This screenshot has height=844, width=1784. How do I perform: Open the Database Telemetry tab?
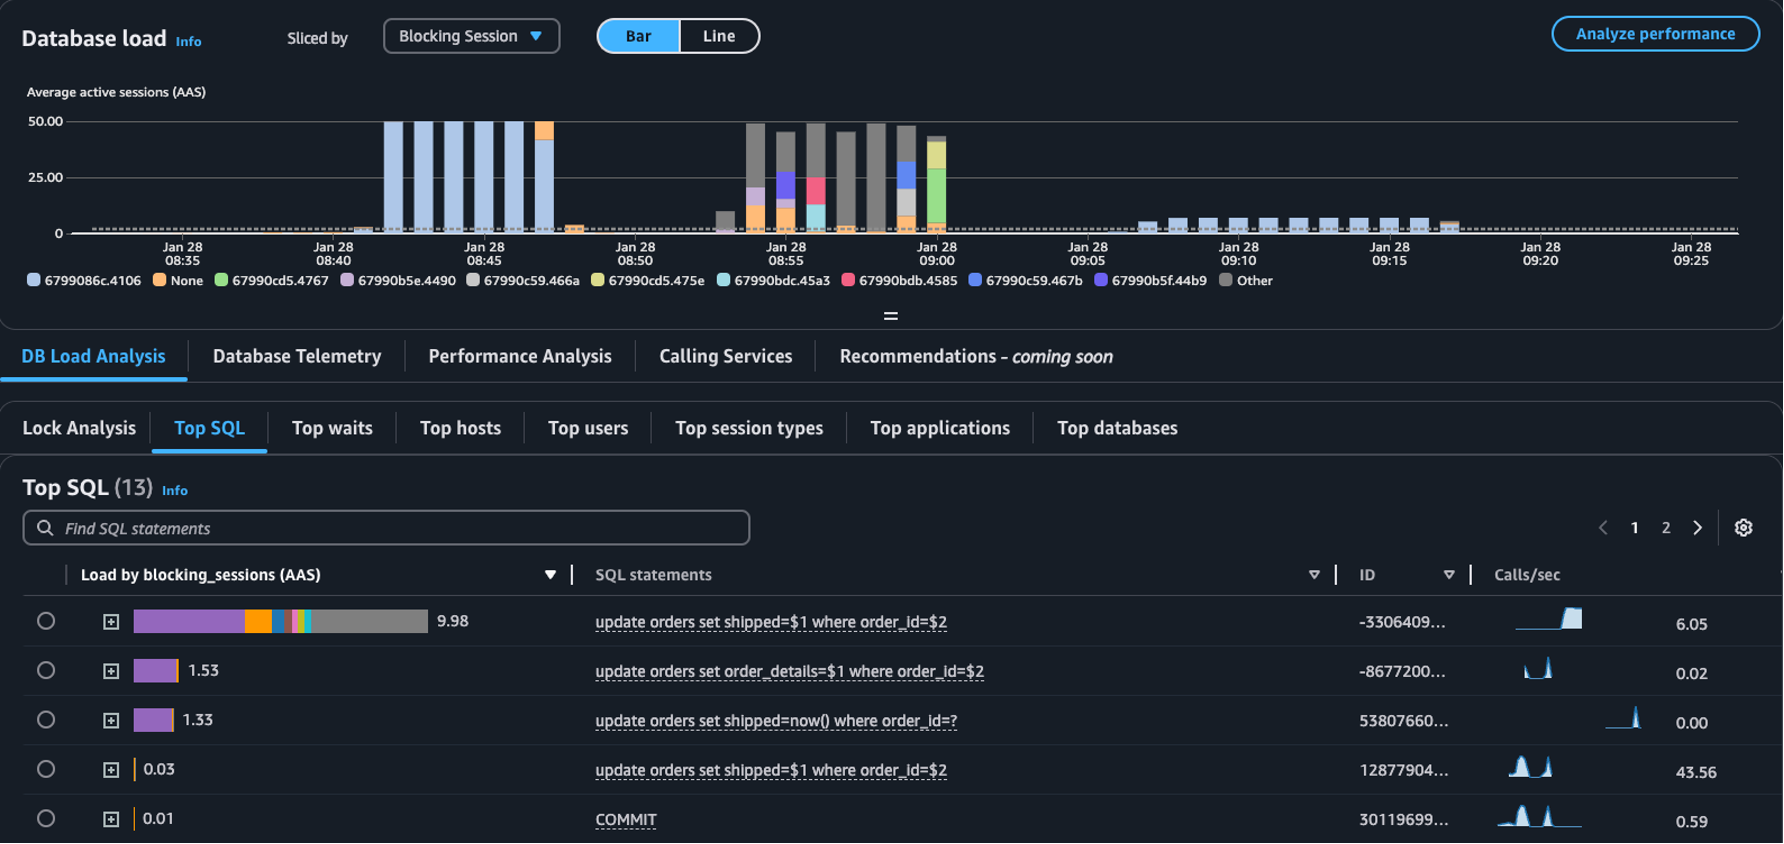point(297,356)
